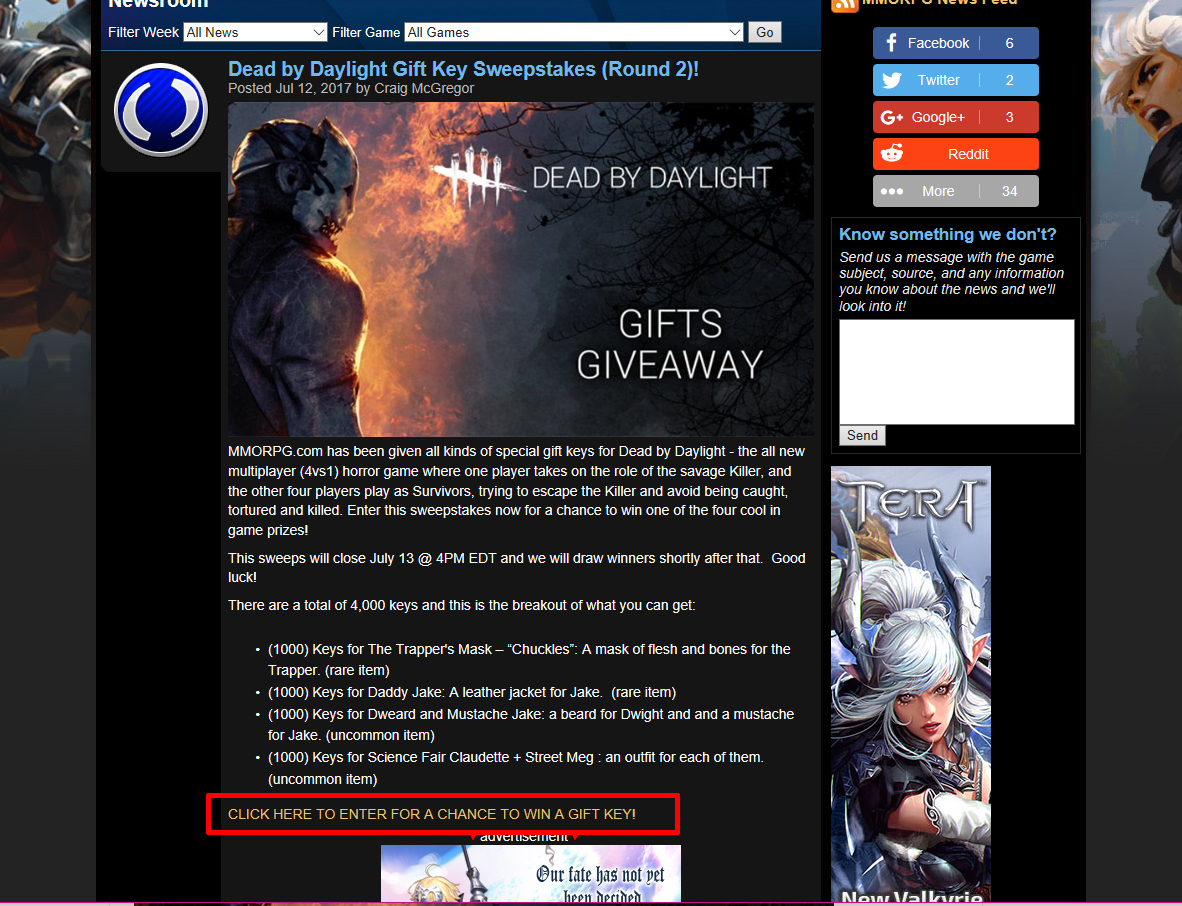Click the Google+ share count 3

(x=1009, y=117)
